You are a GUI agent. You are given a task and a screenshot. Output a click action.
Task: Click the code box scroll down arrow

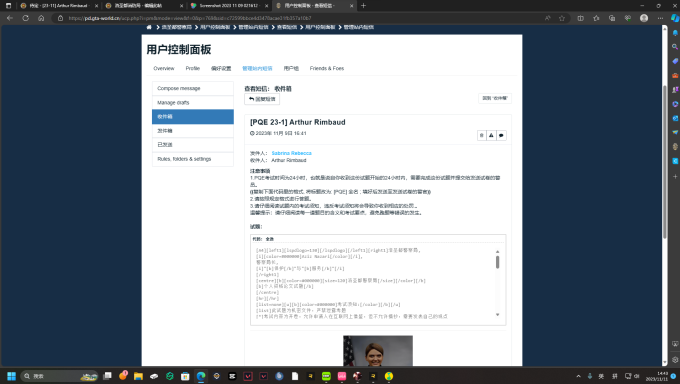[497, 315]
